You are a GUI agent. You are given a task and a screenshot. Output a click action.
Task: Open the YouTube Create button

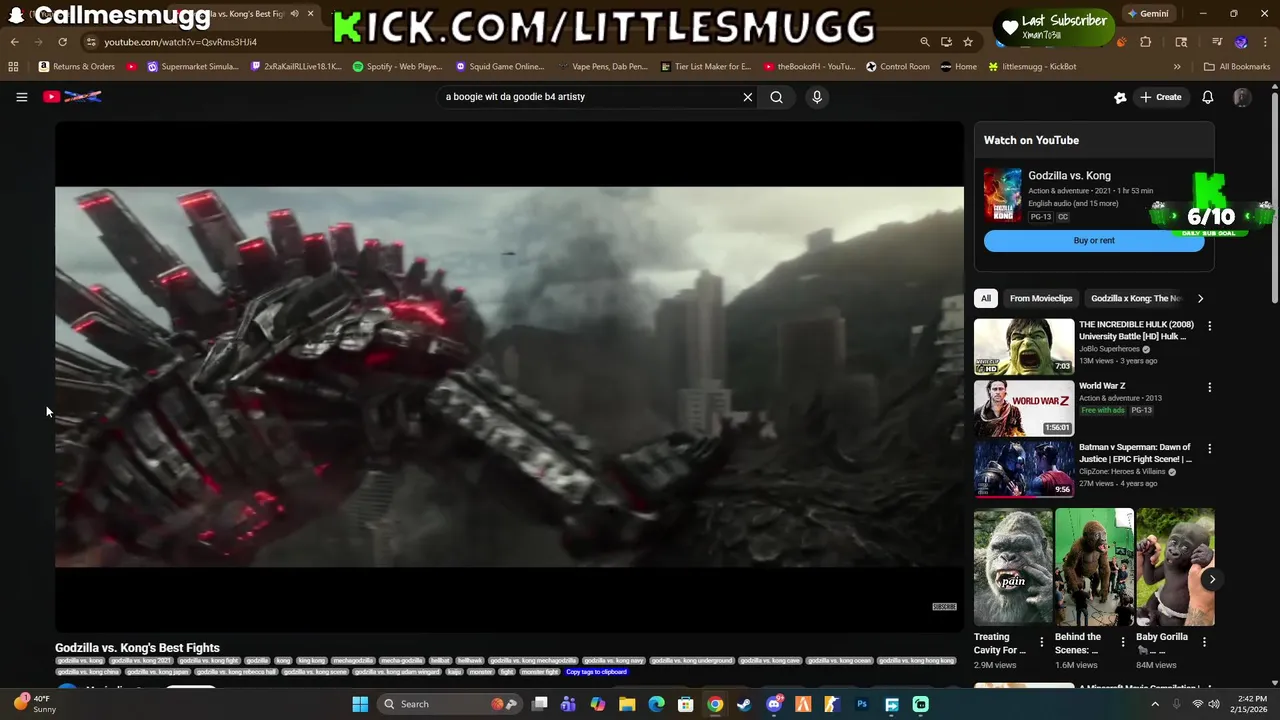(x=1161, y=97)
